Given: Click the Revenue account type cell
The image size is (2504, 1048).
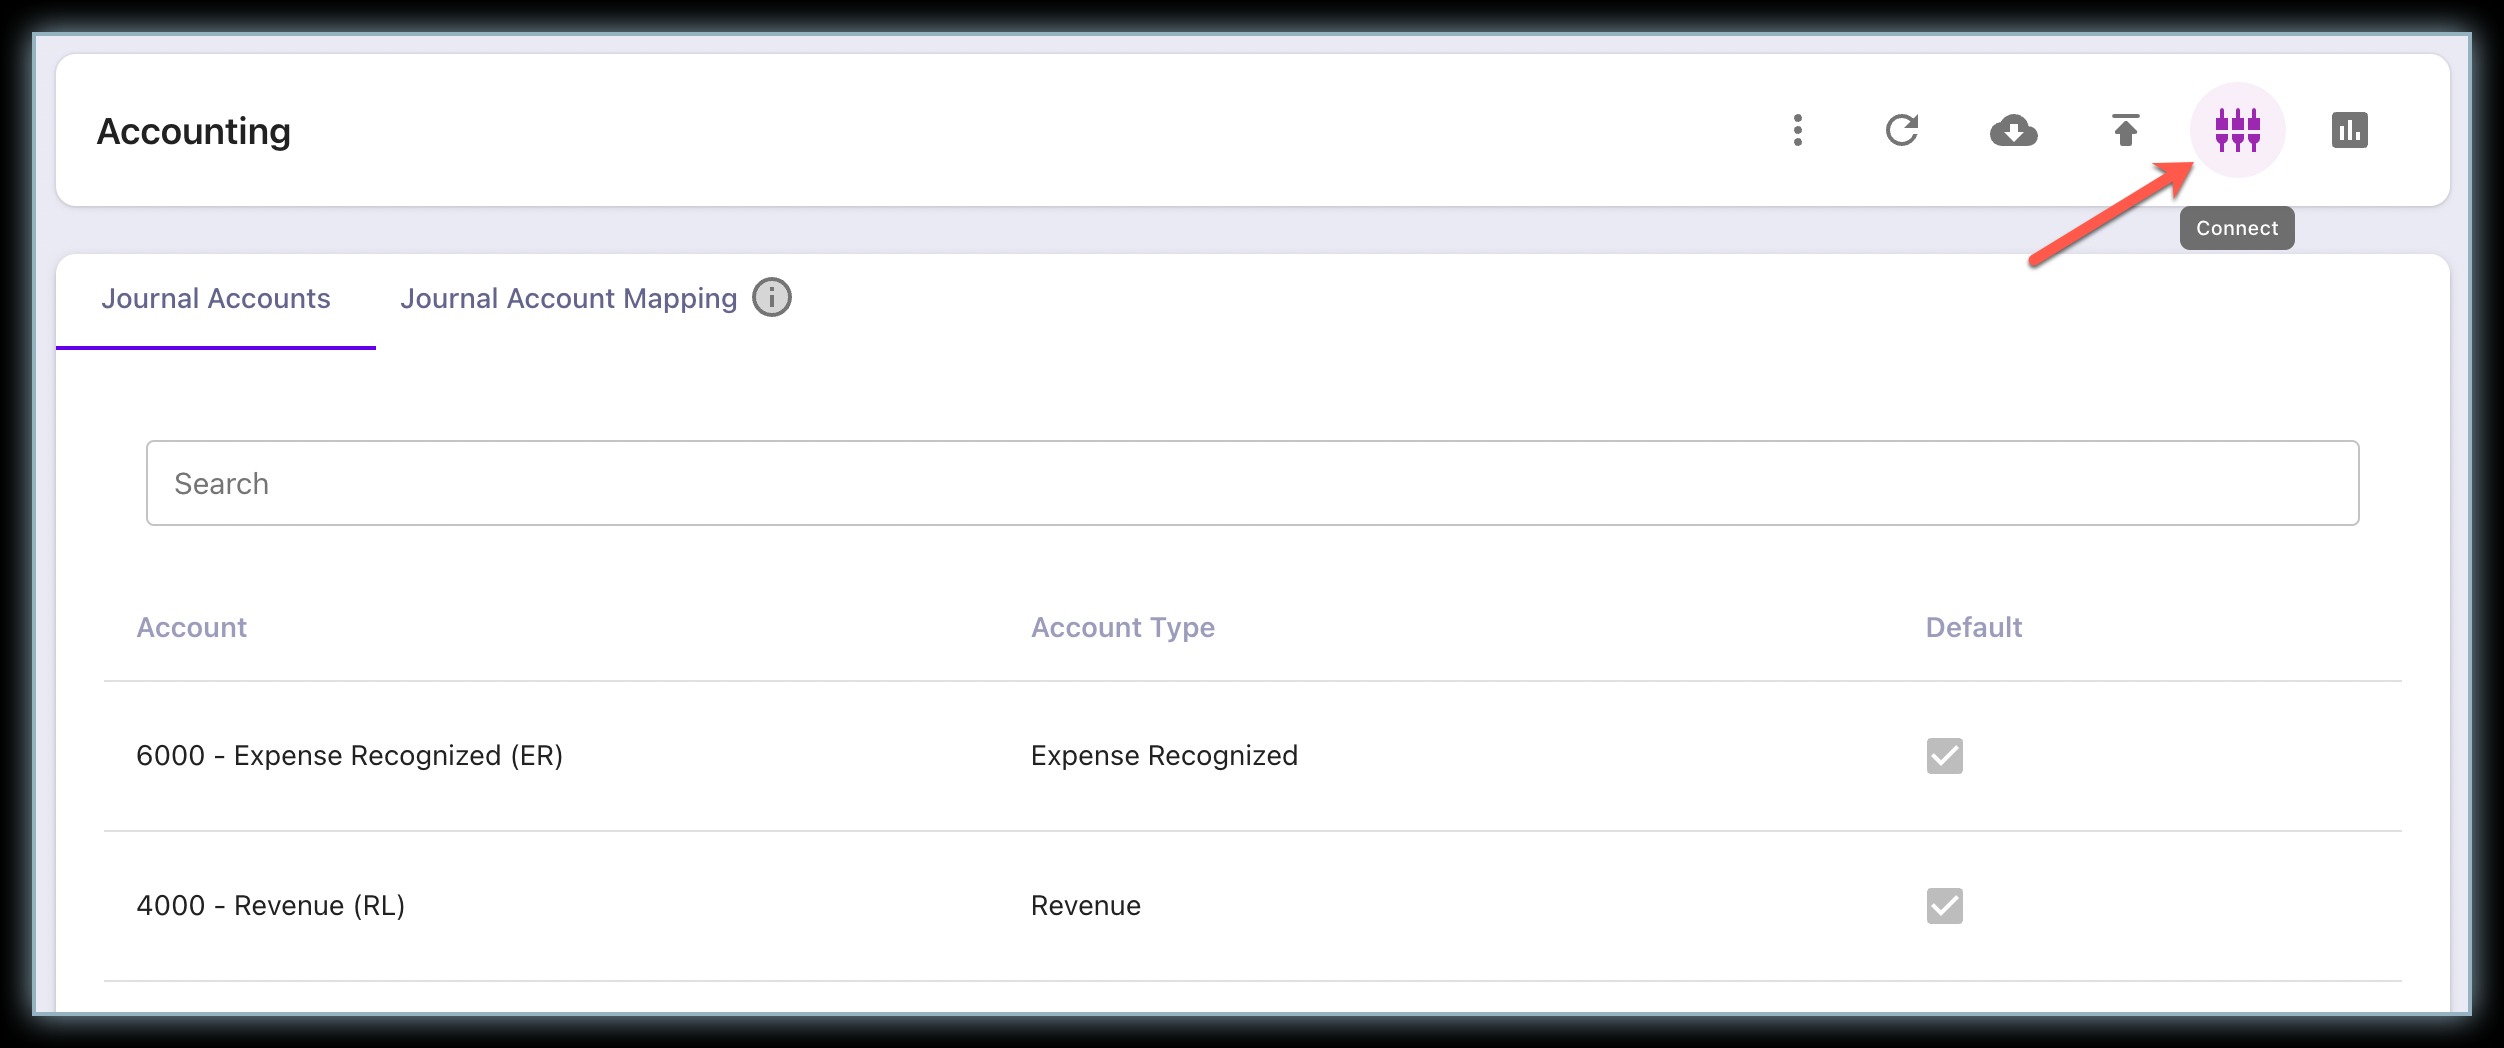Looking at the screenshot, I should [x=1086, y=905].
